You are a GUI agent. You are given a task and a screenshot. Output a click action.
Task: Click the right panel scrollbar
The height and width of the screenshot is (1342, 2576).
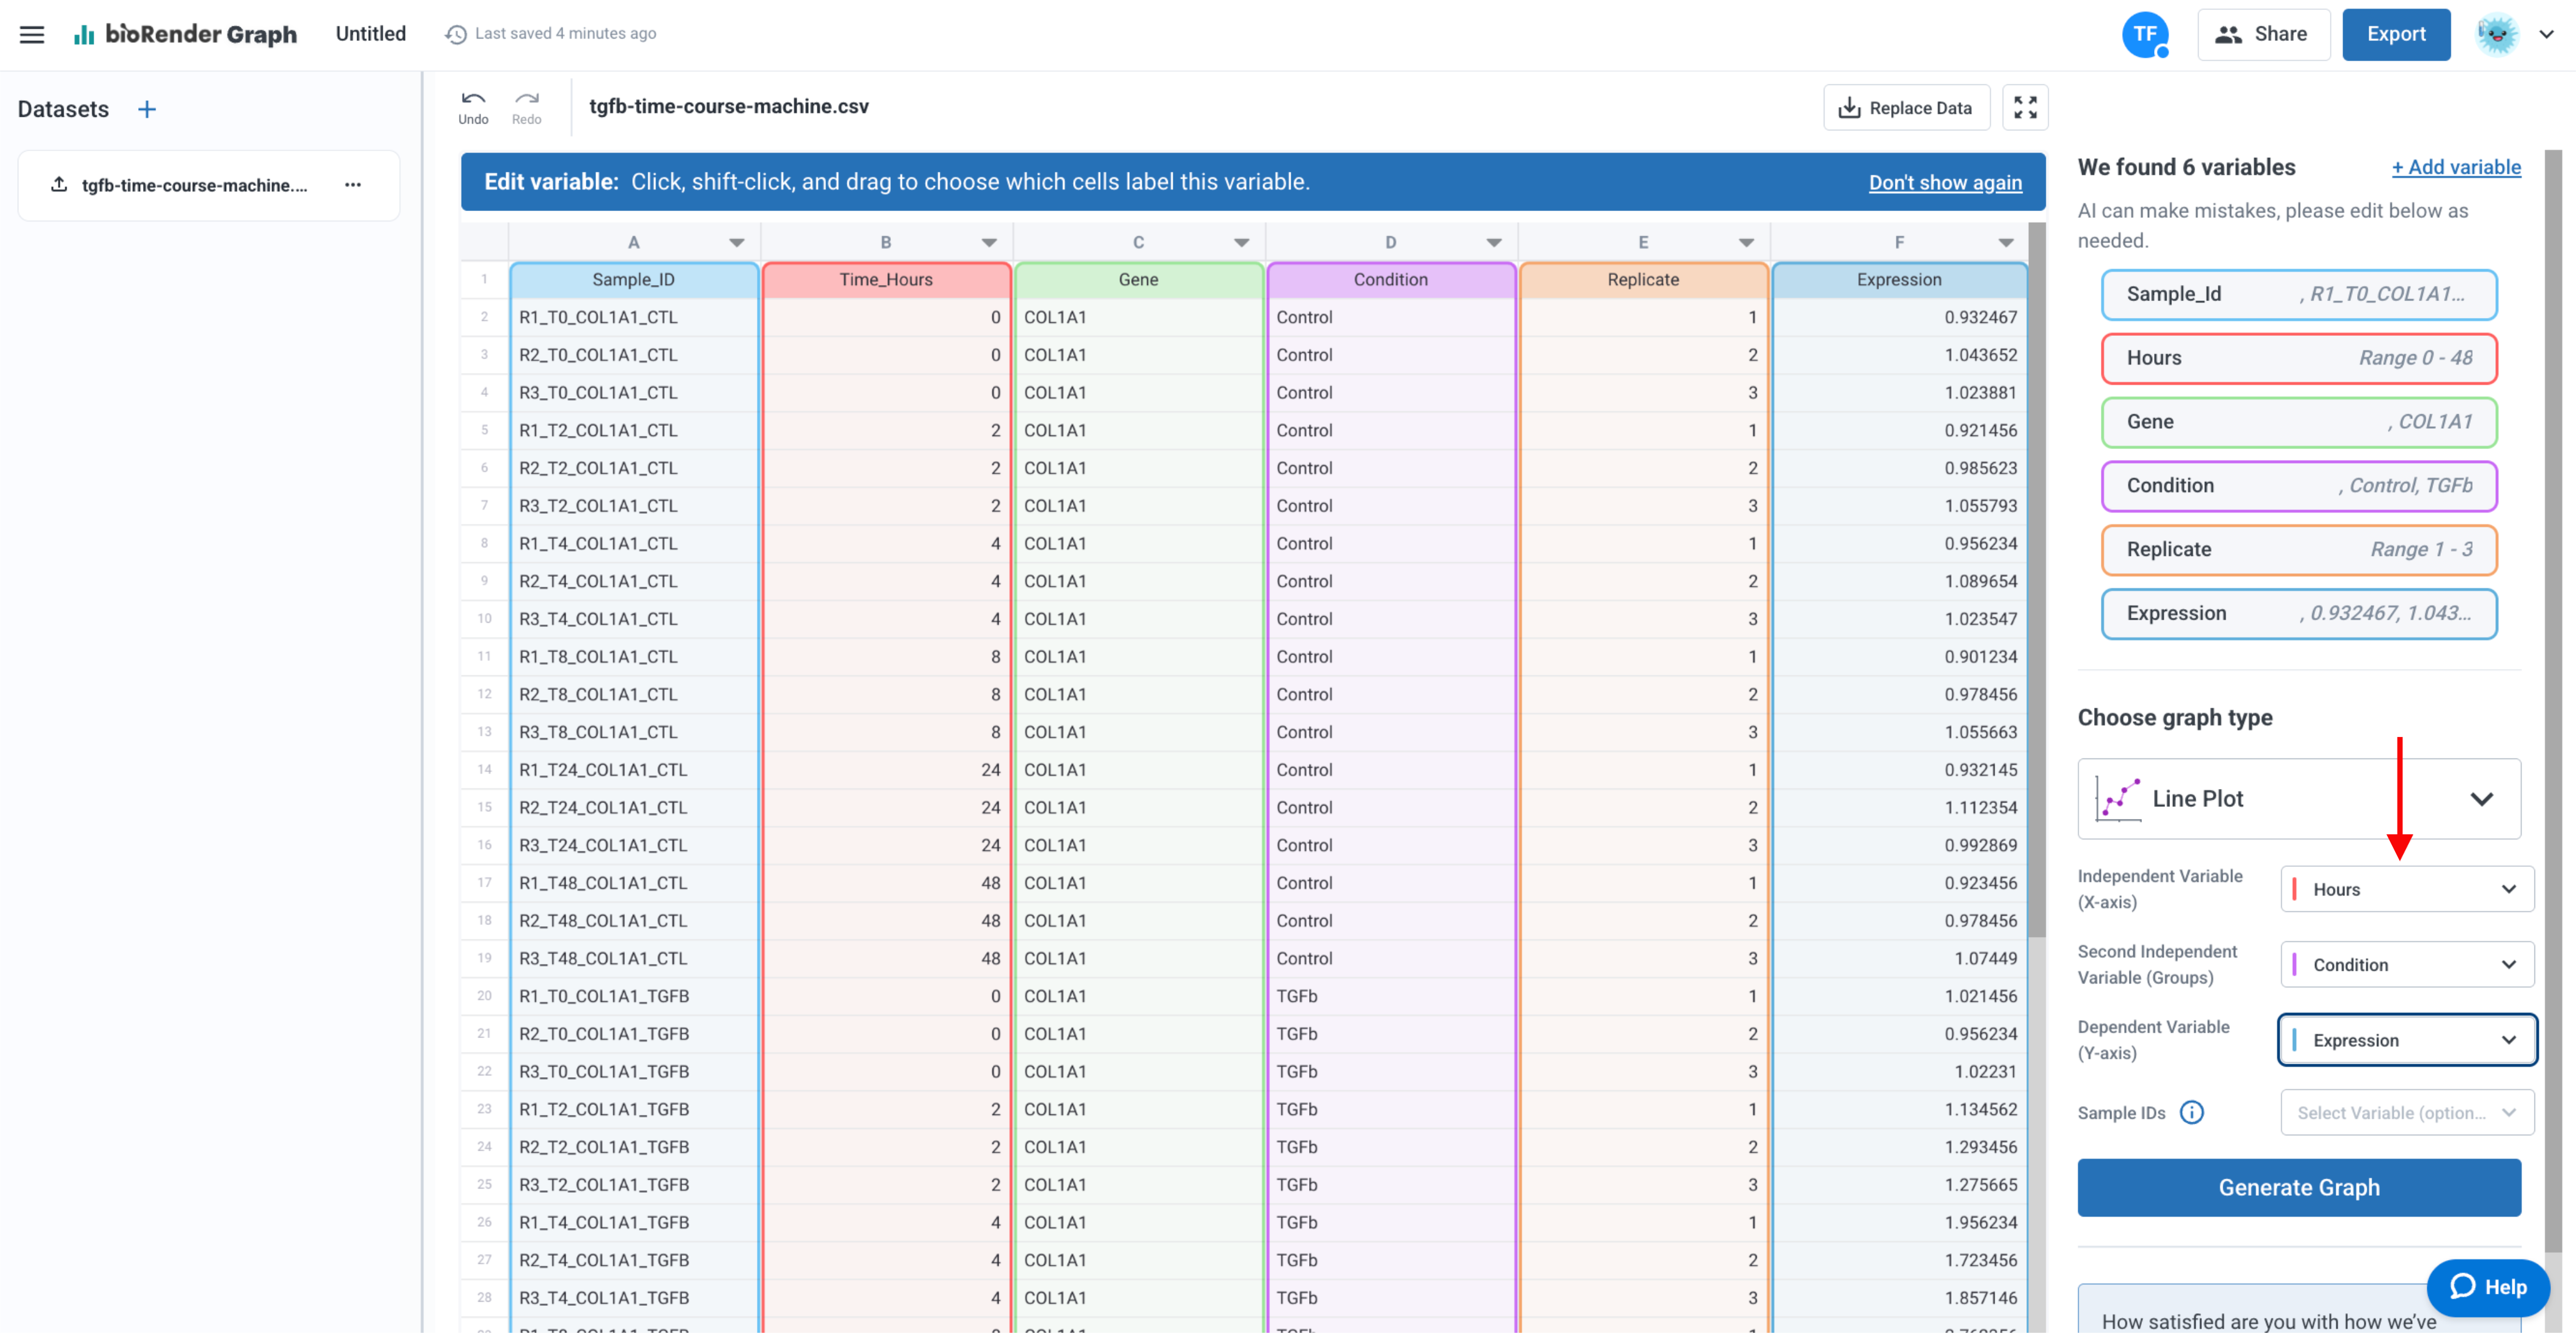pyautogui.click(x=2553, y=700)
